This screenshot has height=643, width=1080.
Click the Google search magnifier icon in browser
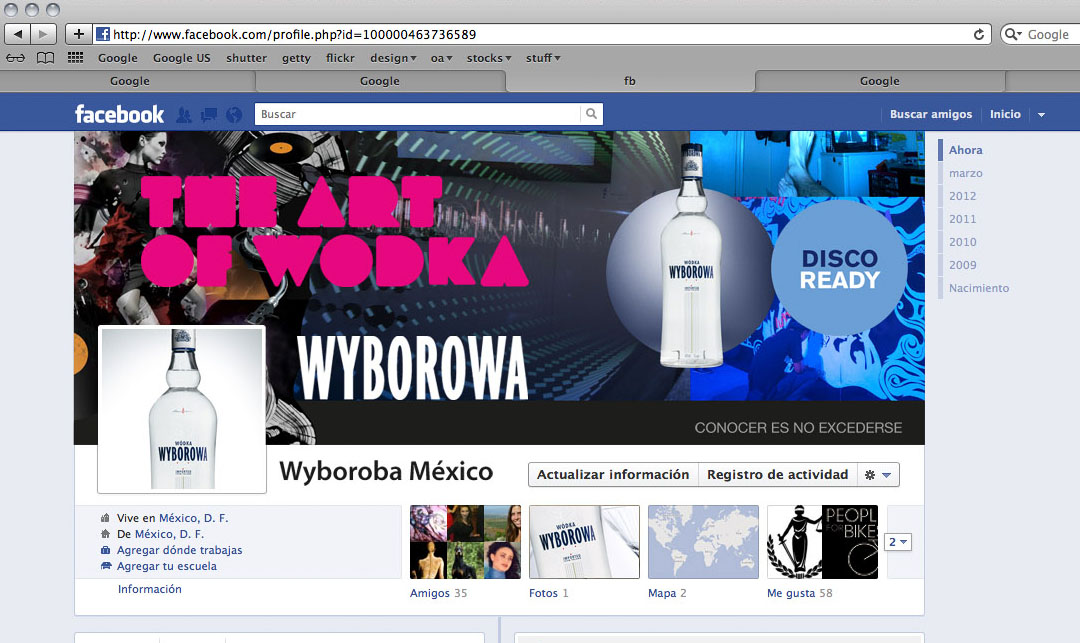(x=1012, y=34)
